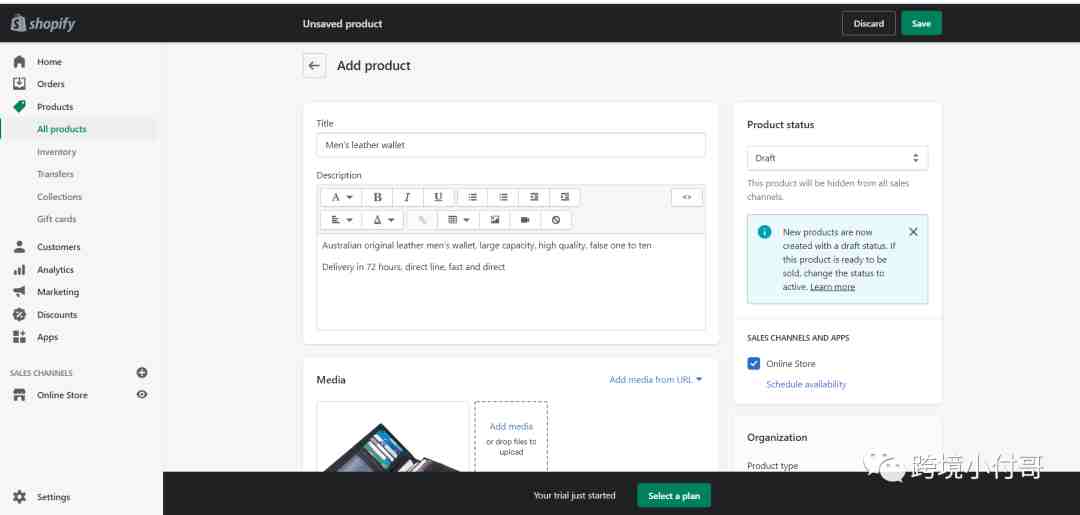
Task: Click the green Save button
Action: (921, 24)
